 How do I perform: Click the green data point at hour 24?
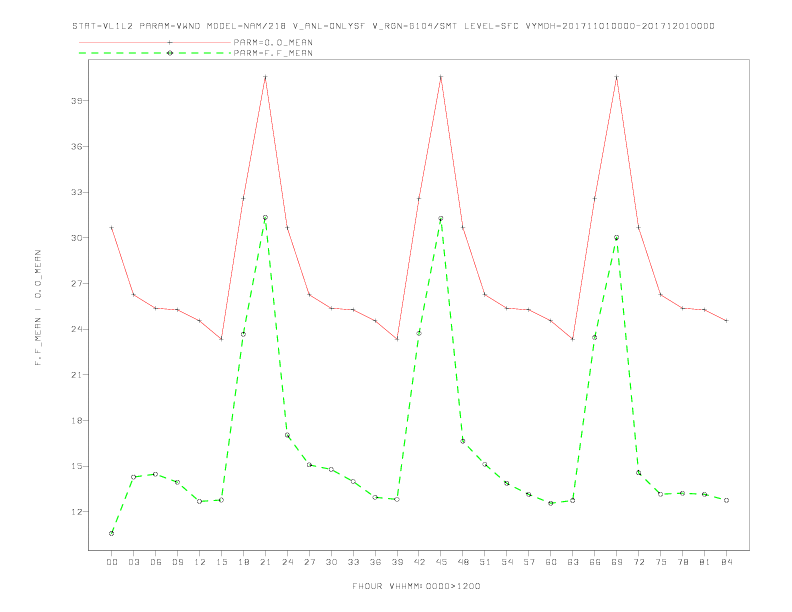tap(287, 435)
